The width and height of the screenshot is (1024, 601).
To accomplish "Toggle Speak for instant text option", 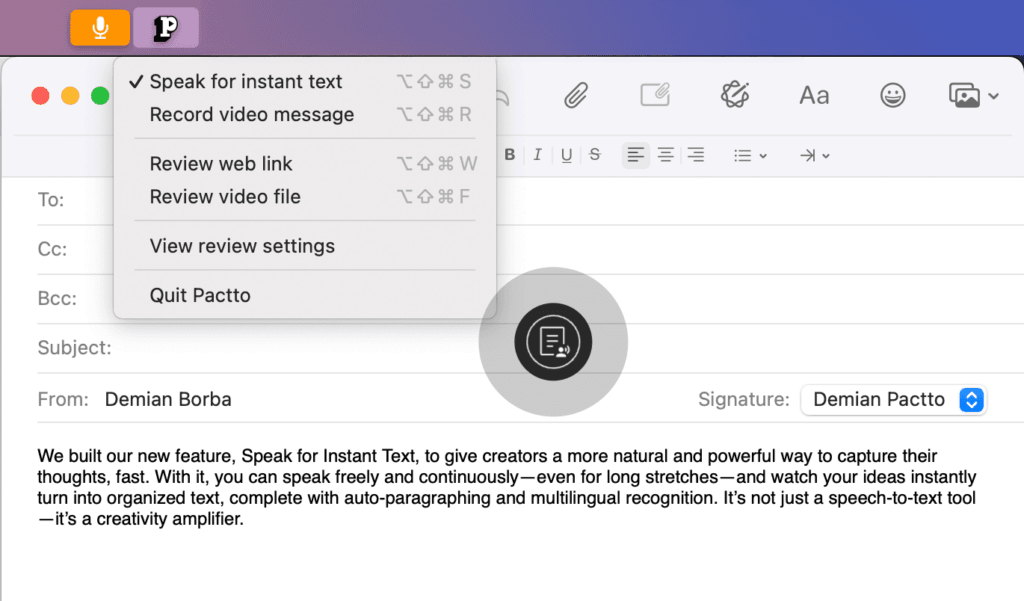I will [x=304, y=81].
